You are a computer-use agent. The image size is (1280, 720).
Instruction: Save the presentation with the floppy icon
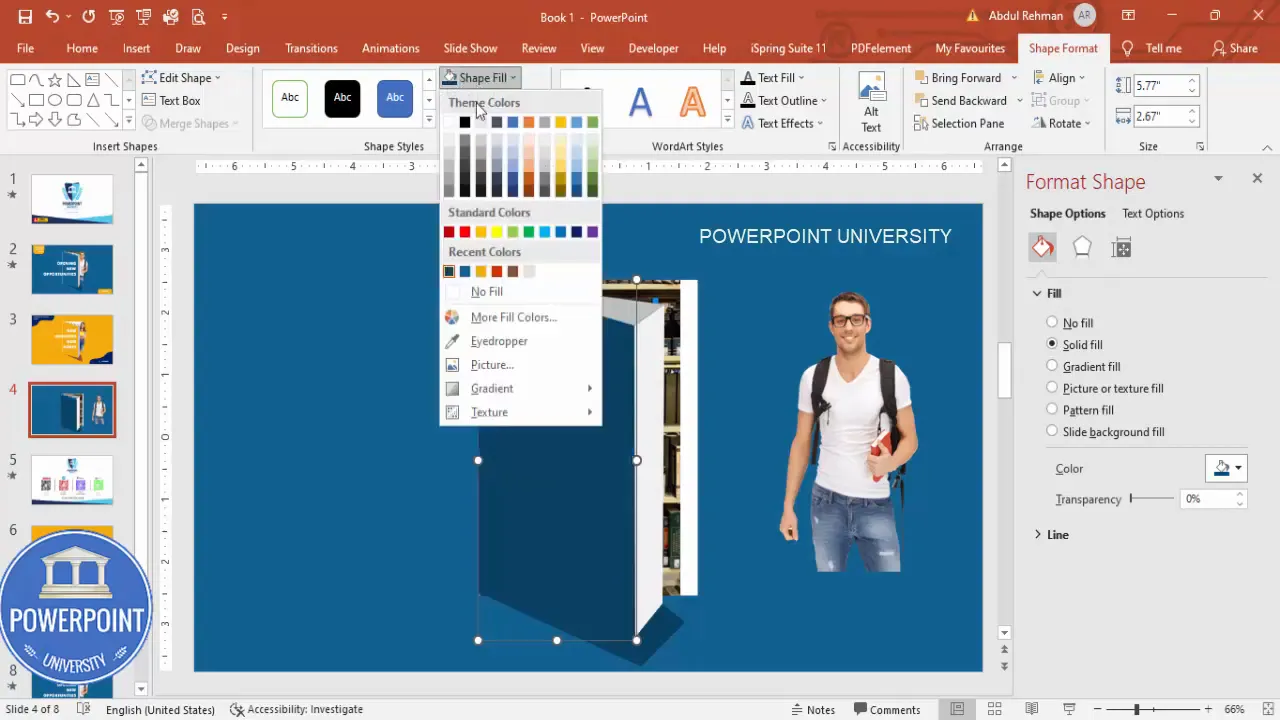25,17
